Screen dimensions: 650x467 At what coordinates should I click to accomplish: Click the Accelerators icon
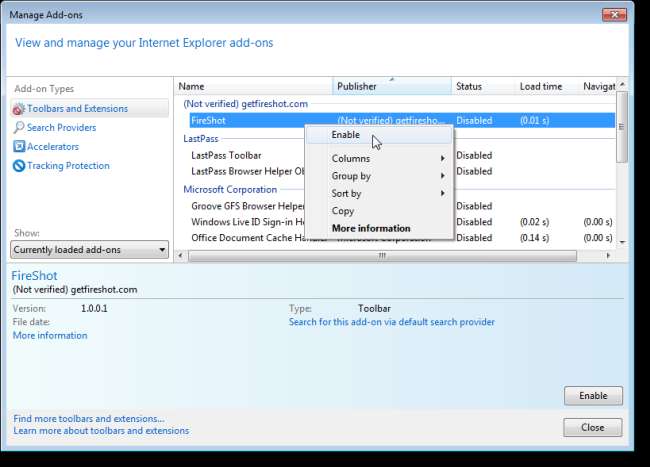point(19,147)
